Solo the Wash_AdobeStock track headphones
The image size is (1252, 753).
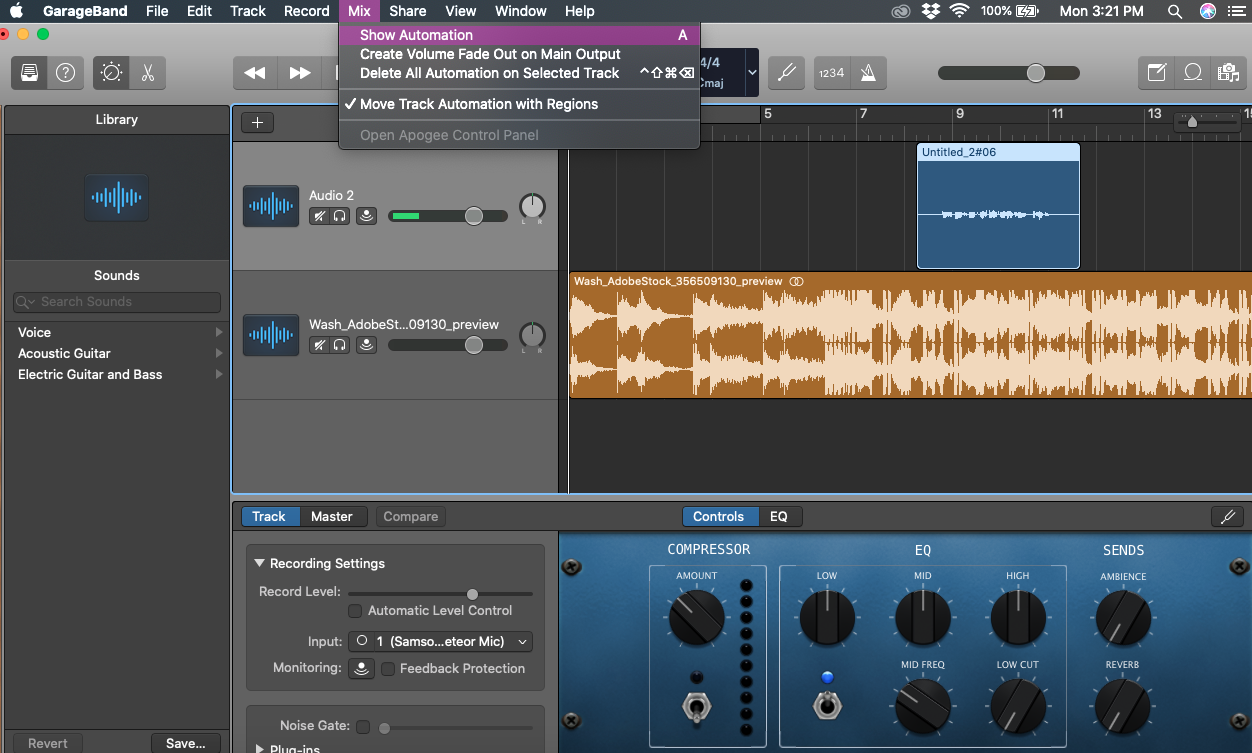point(340,345)
